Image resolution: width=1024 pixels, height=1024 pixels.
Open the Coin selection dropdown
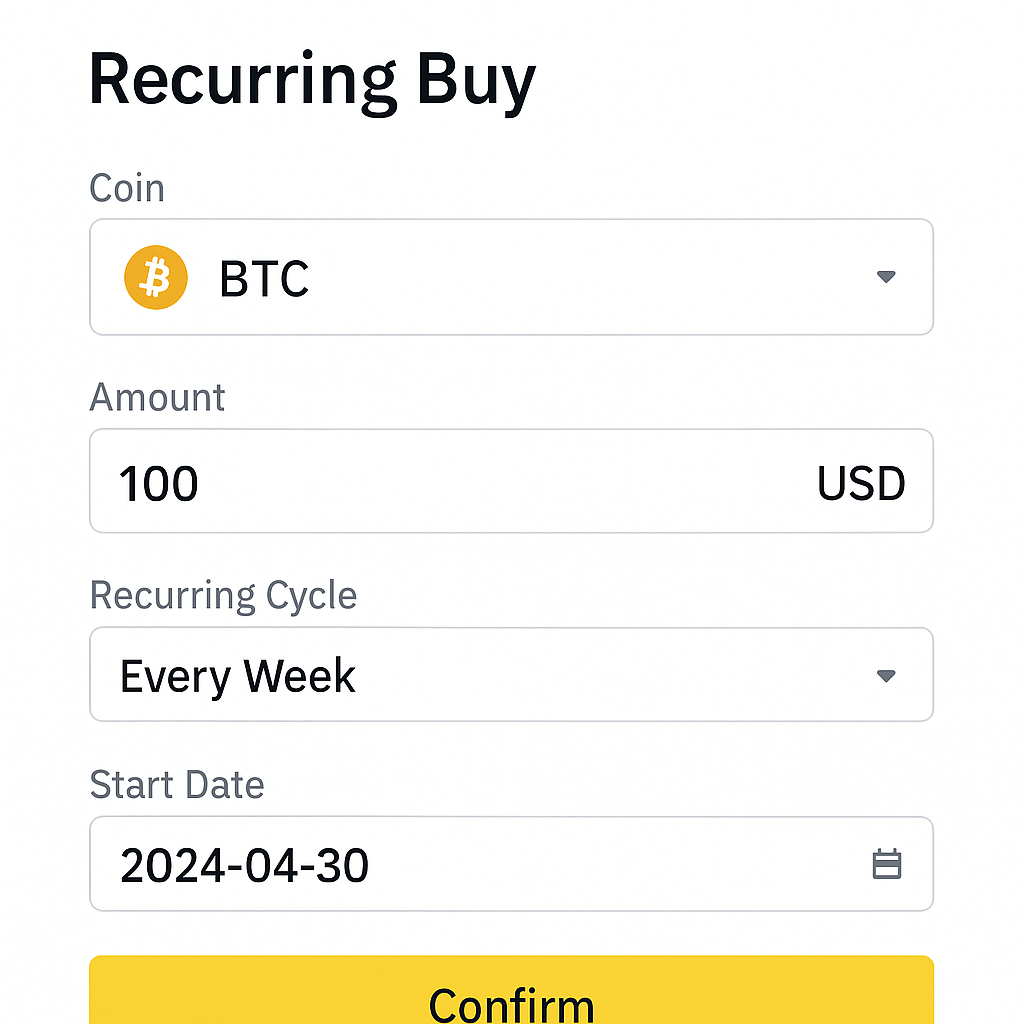point(886,277)
